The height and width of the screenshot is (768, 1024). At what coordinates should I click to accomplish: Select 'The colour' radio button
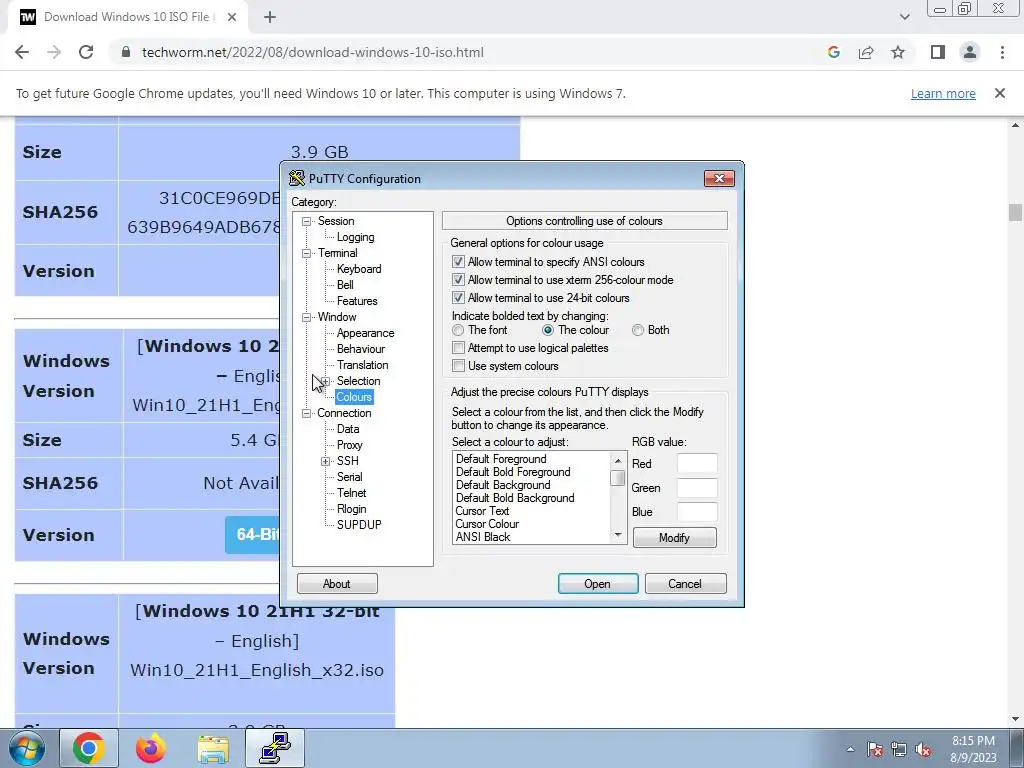pos(548,330)
